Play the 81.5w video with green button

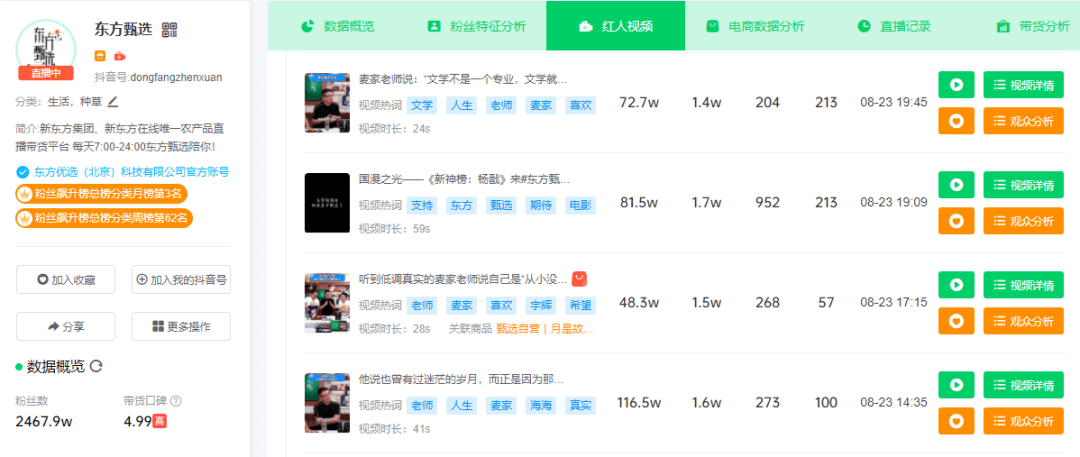tap(956, 185)
